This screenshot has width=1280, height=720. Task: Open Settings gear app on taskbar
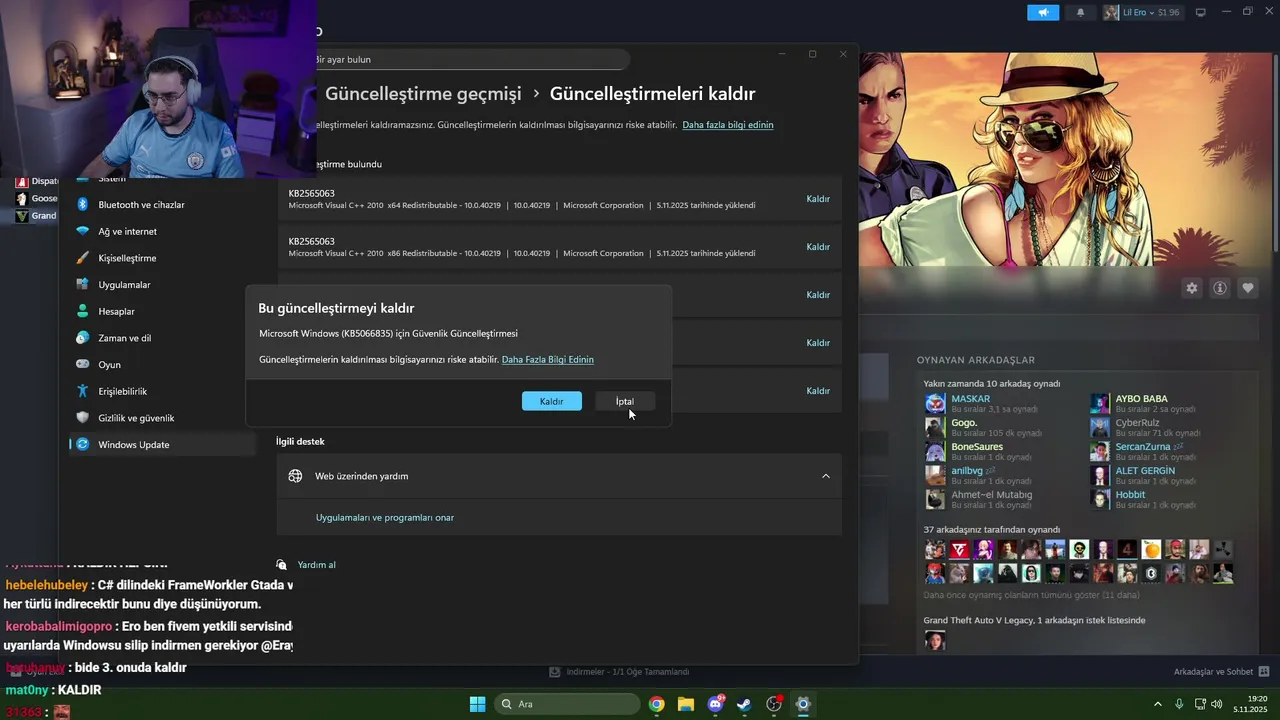pos(802,704)
